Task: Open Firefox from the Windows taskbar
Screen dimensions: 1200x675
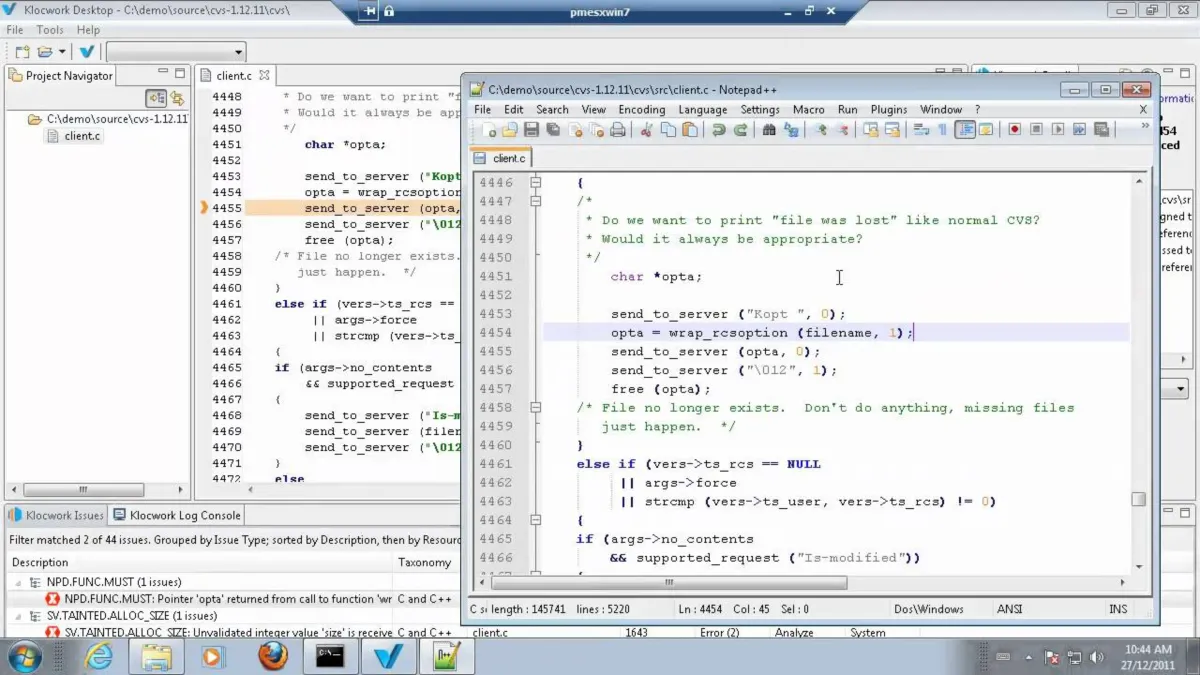Action: 272,656
